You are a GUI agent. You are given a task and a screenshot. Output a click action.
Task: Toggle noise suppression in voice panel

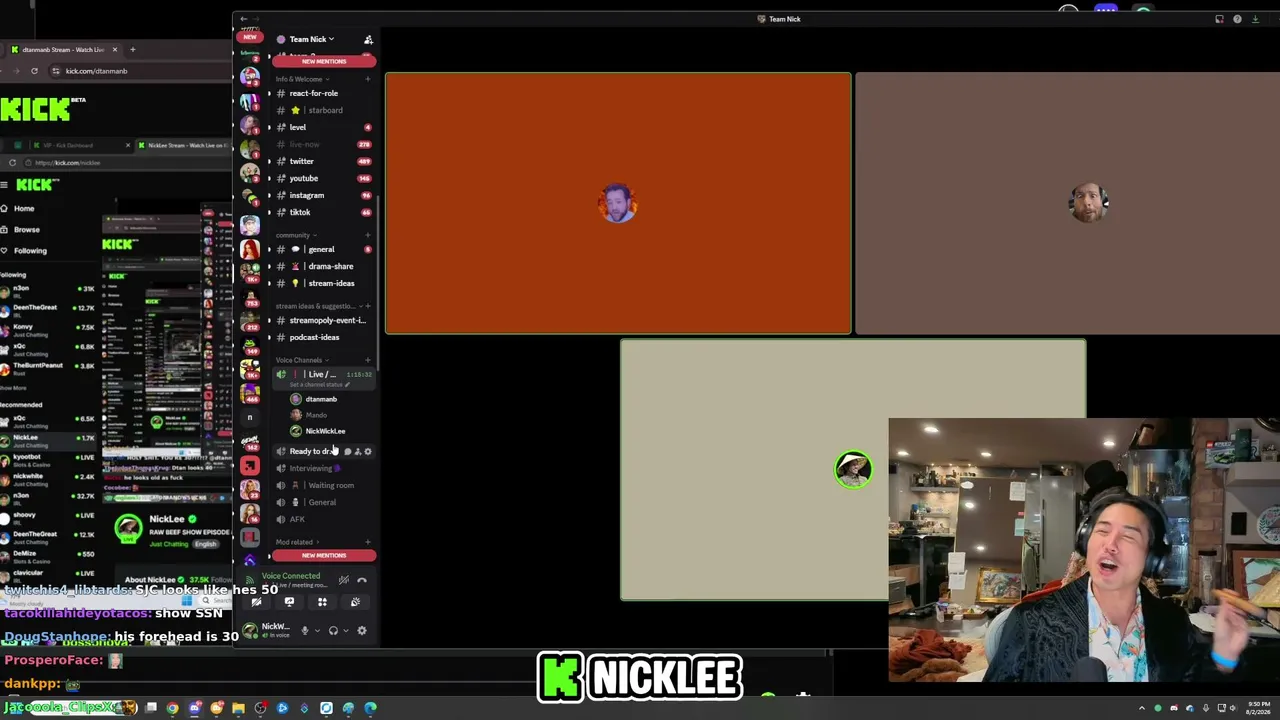coord(343,580)
